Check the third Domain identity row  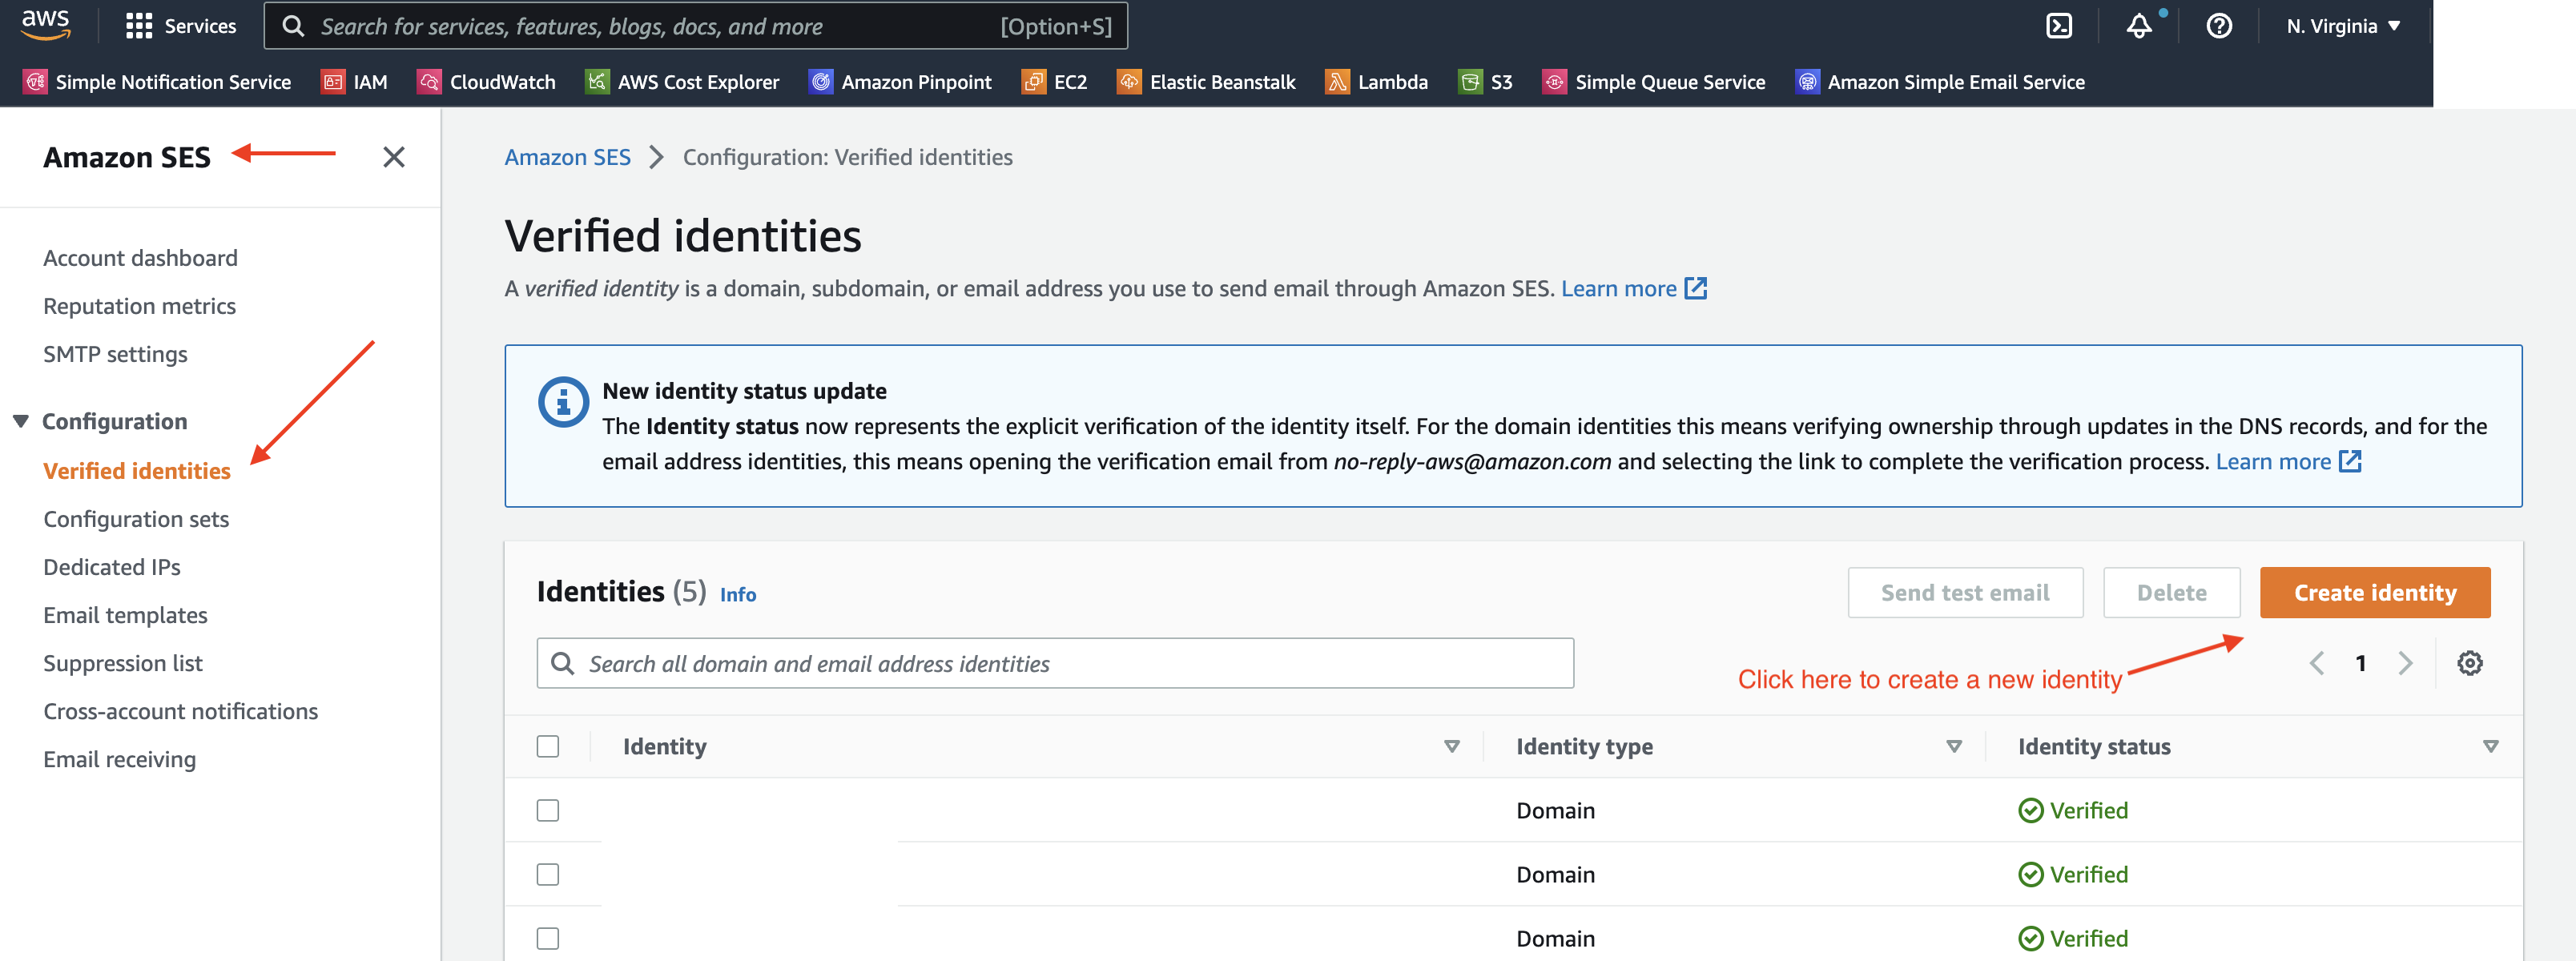point(547,938)
